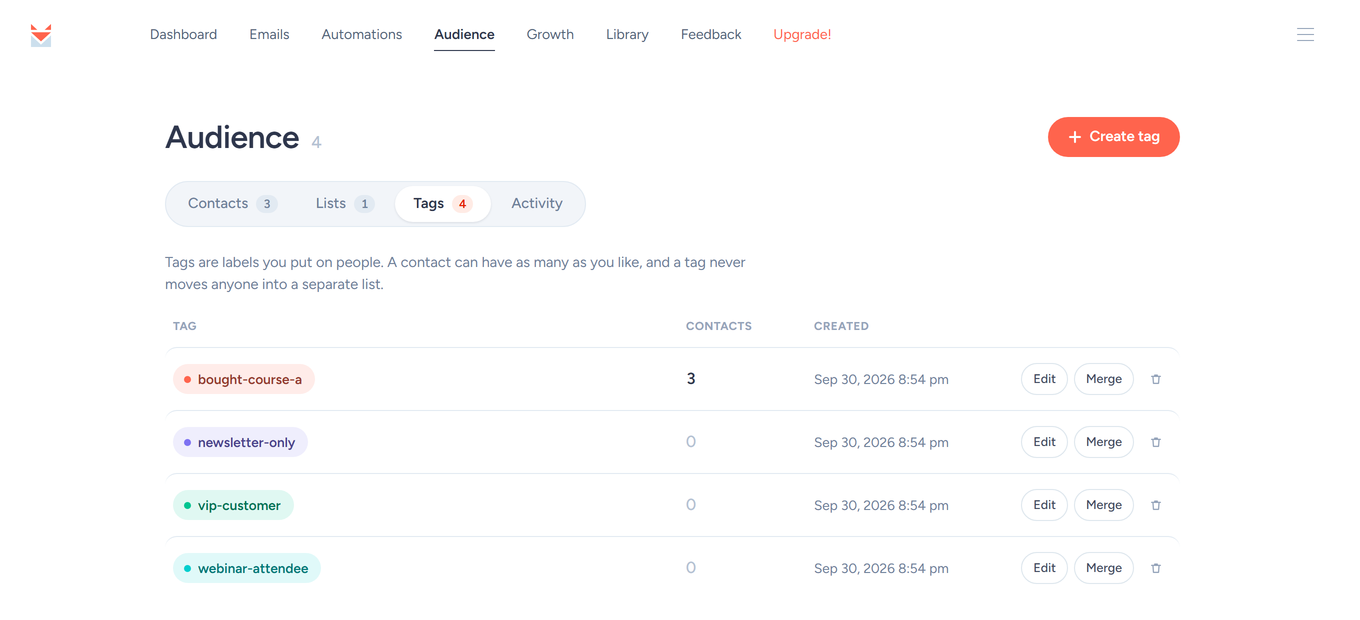The height and width of the screenshot is (620, 1360).
Task: Click the vip-customer tag label
Action: click(233, 505)
